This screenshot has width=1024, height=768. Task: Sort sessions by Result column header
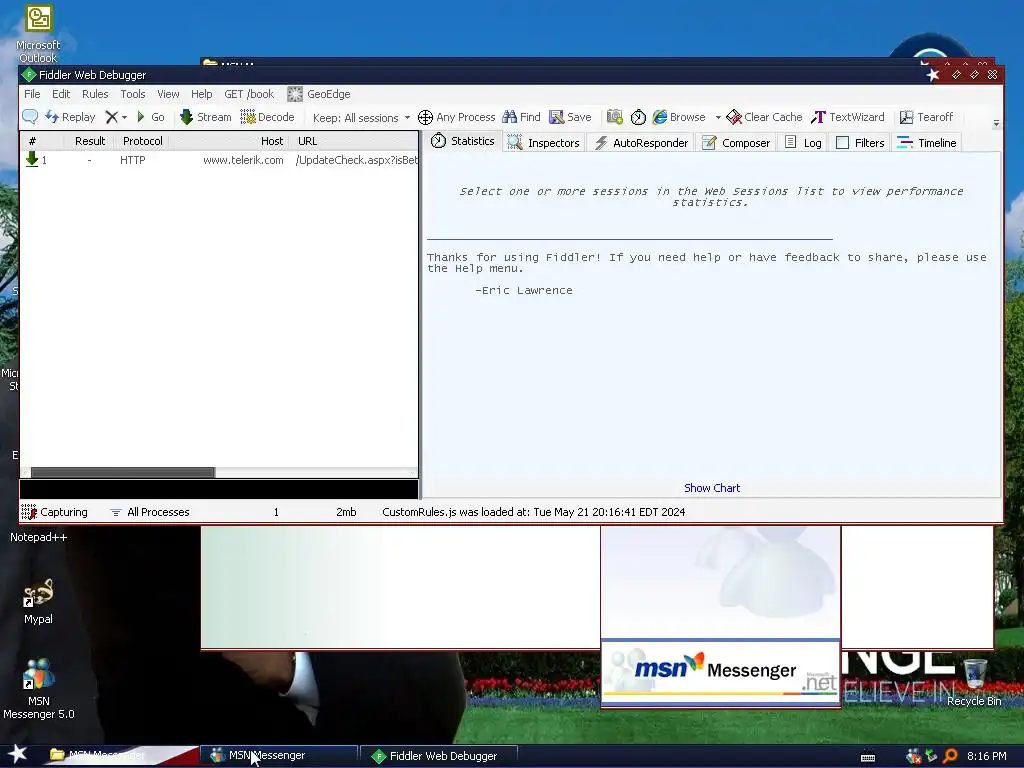[89, 141]
